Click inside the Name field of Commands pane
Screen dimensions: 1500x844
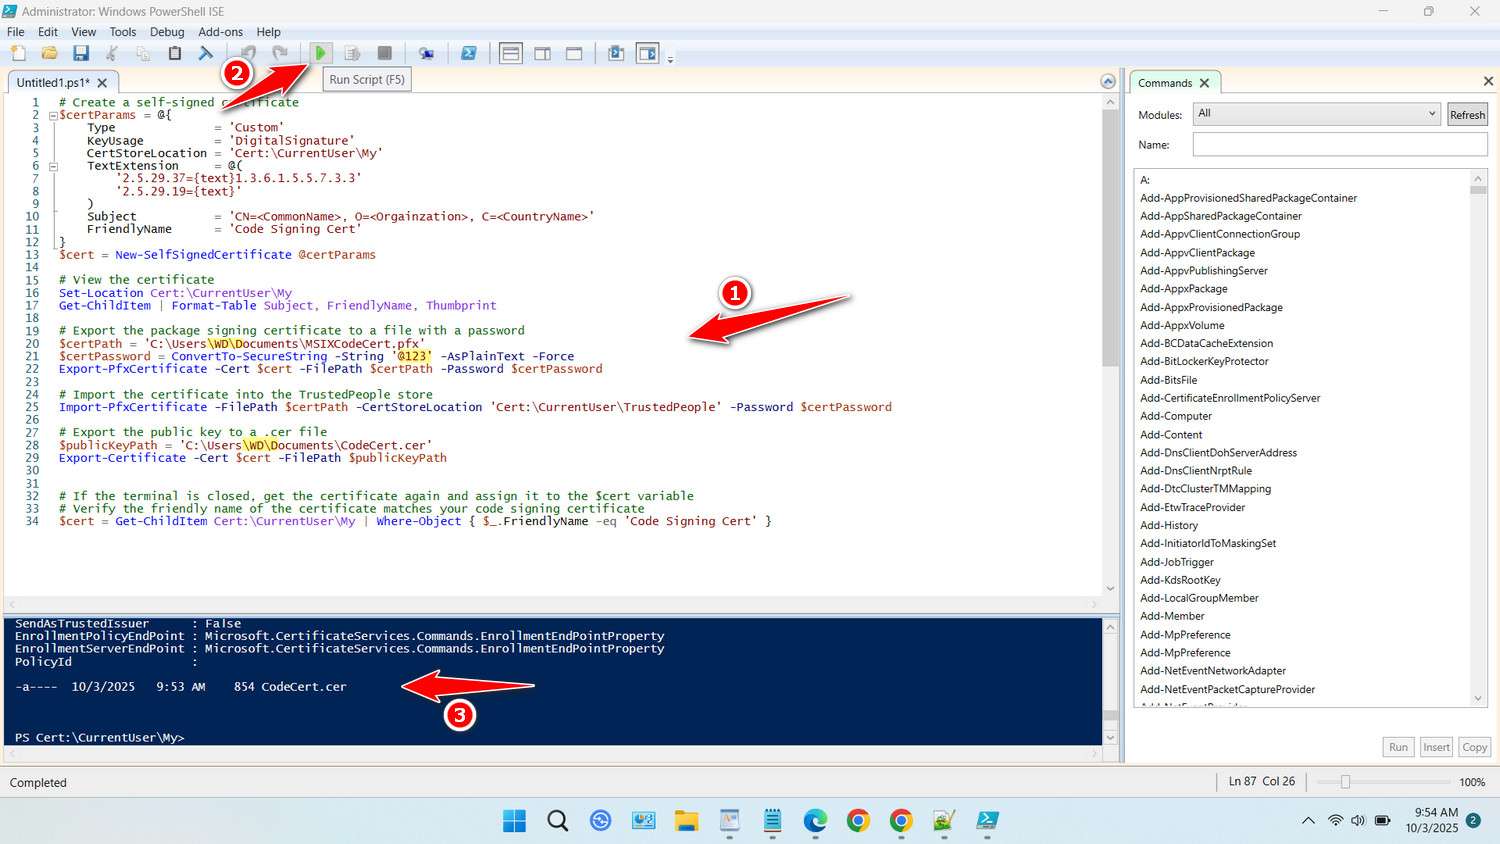(1338, 144)
